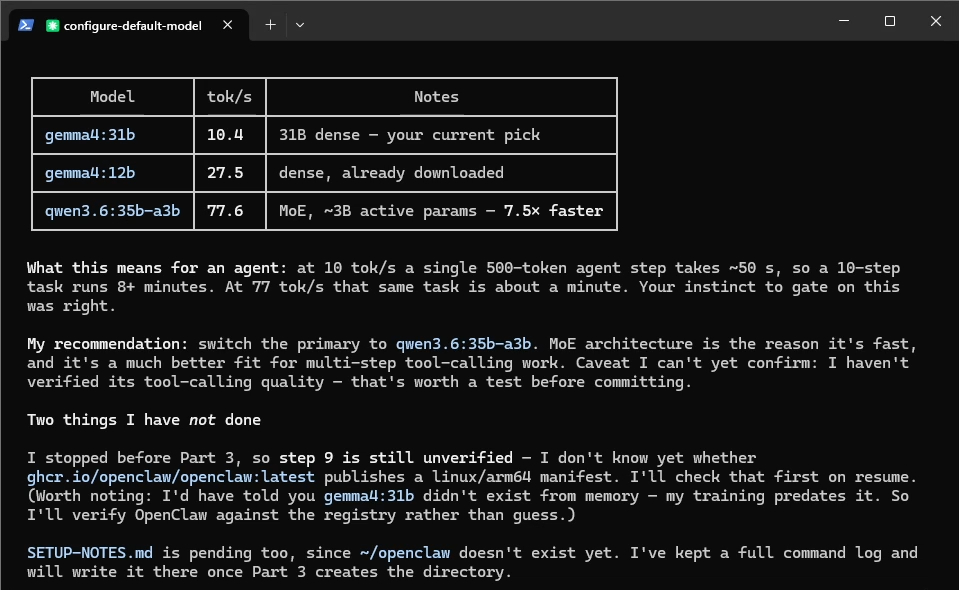The height and width of the screenshot is (590, 959).
Task: Click qwen3.6:35b-a3b in the recommendation paragraph
Action: 464,344
